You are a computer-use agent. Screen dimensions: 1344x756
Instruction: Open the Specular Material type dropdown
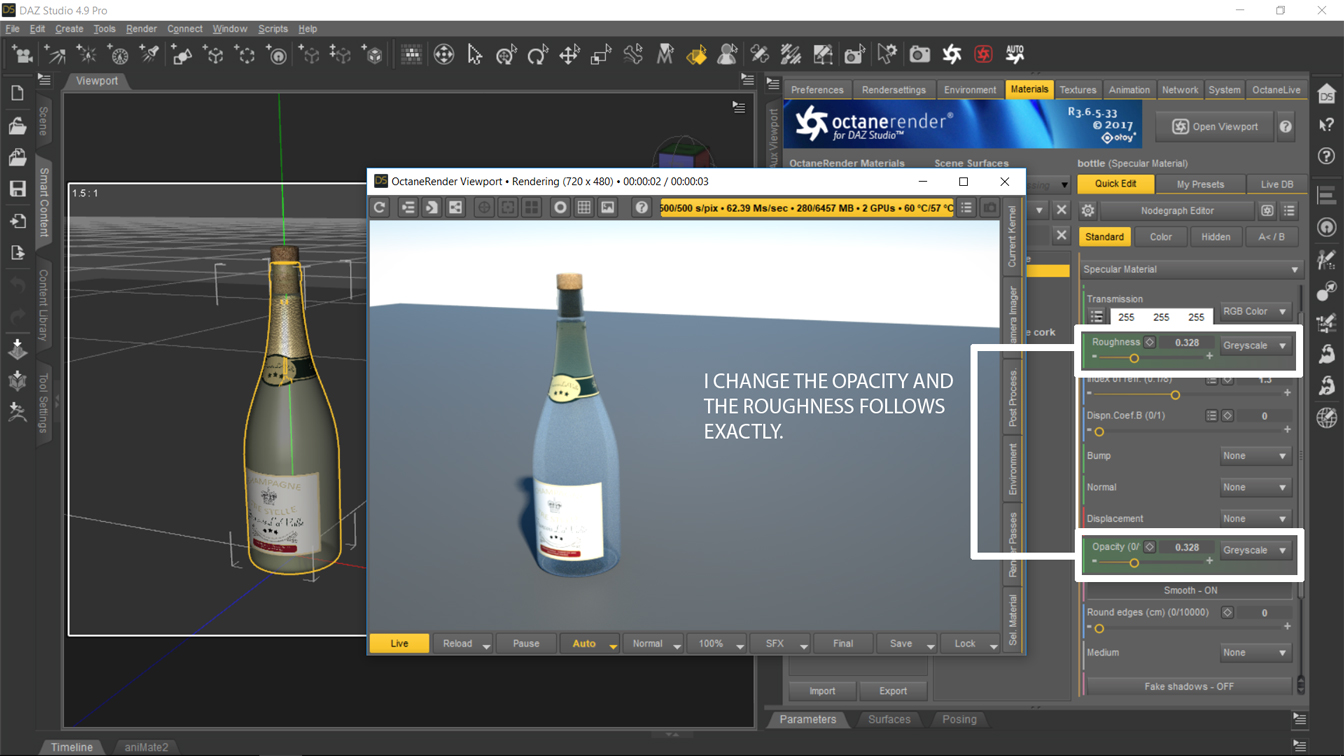1190,269
